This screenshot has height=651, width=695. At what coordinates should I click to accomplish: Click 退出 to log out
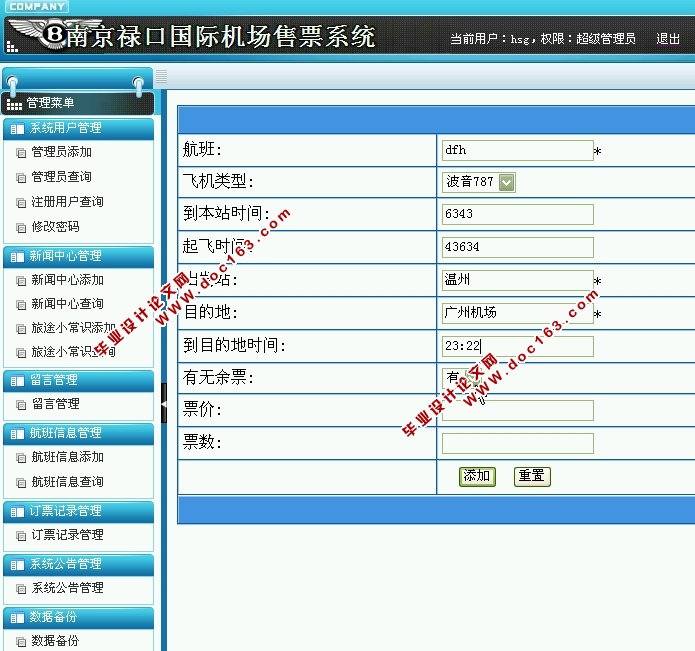tap(668, 39)
